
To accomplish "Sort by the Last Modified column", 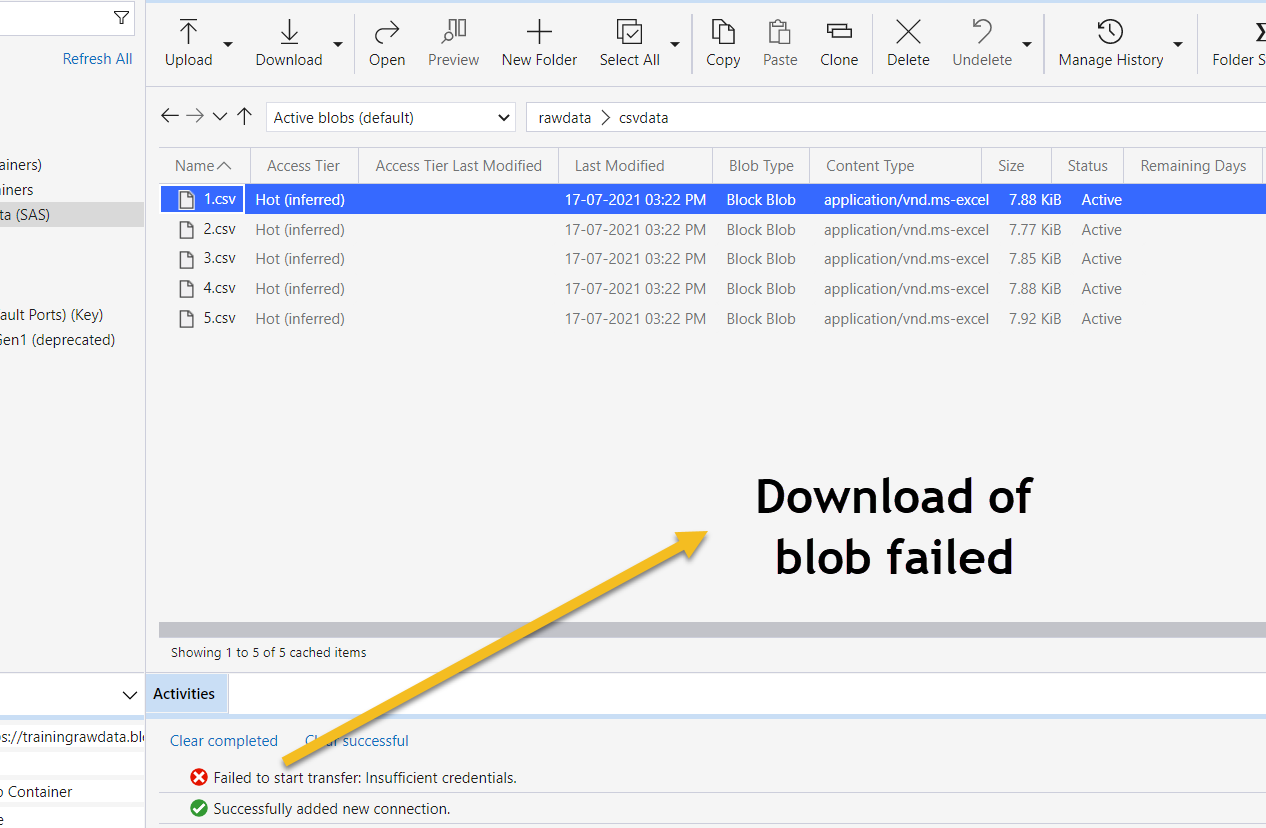I will point(619,166).
